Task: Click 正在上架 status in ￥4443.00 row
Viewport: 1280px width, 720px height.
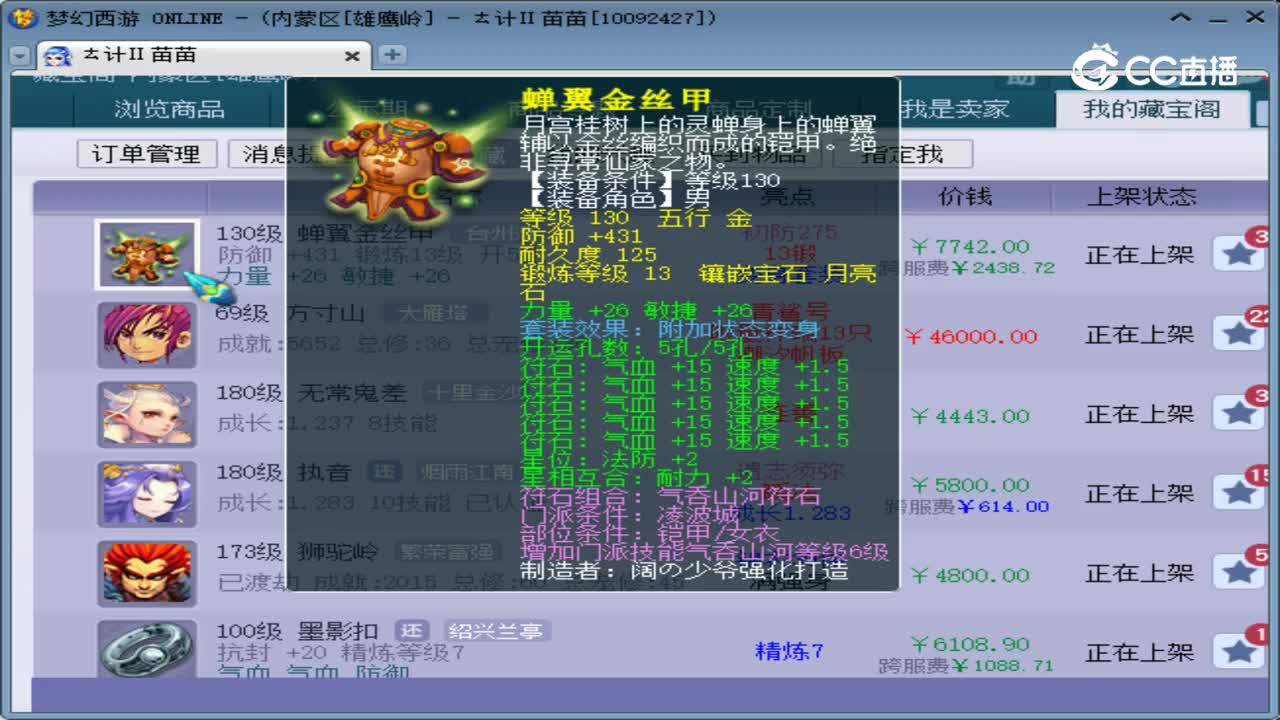Action: [1140, 414]
